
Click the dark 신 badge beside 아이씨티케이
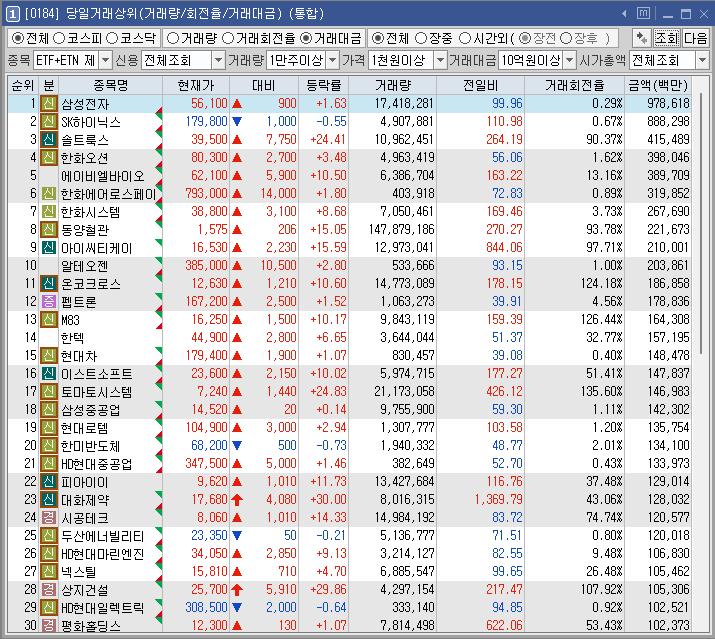(x=48, y=248)
